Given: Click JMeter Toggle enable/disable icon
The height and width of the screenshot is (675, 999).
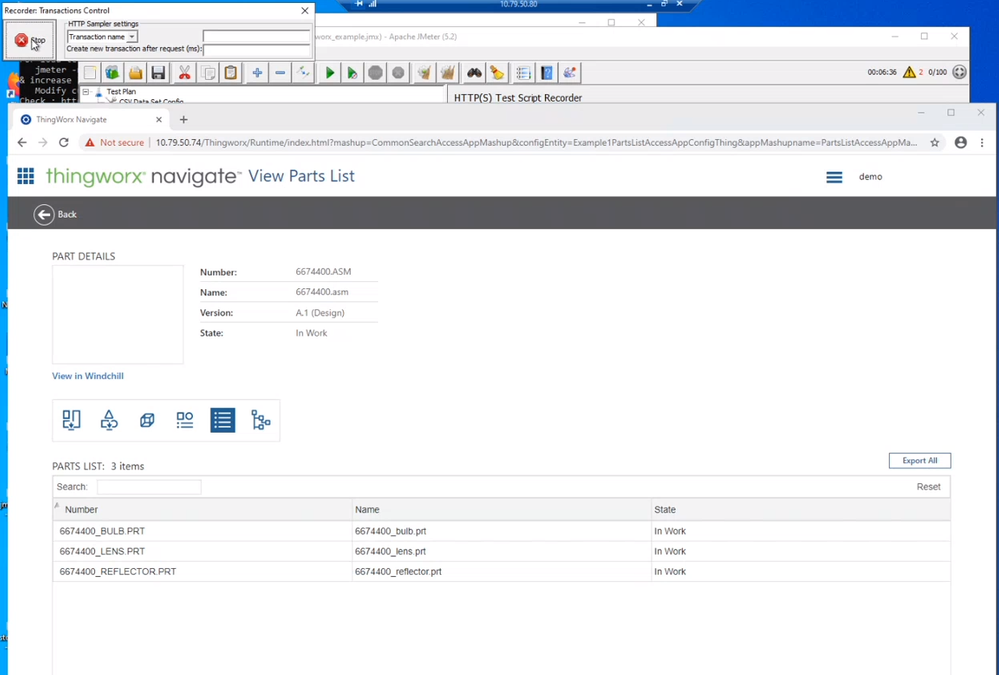Looking at the screenshot, I should coord(303,73).
